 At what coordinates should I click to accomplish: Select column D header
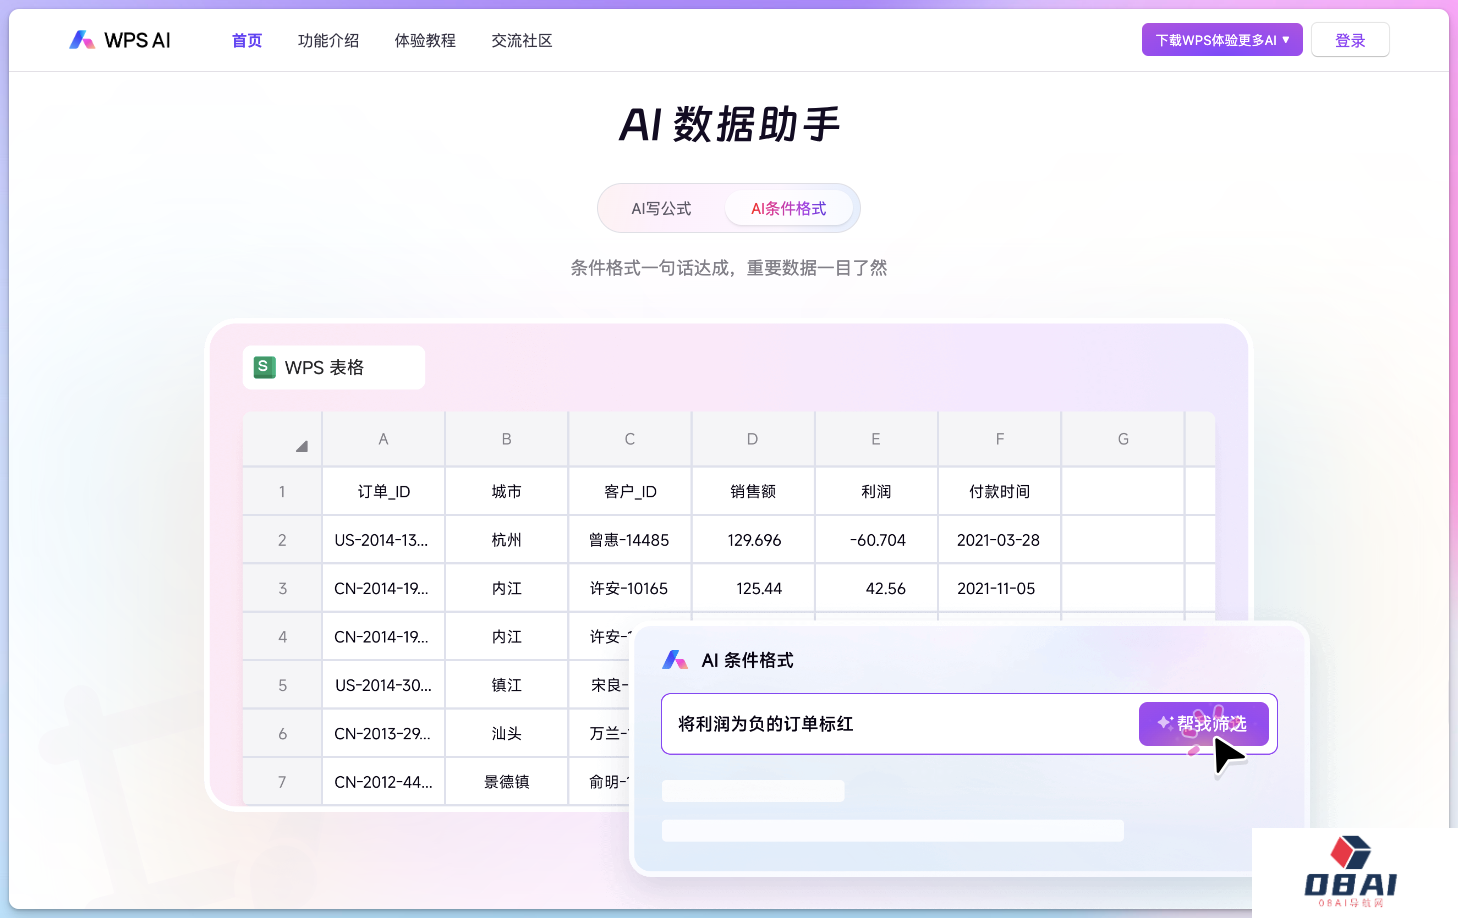(x=753, y=439)
